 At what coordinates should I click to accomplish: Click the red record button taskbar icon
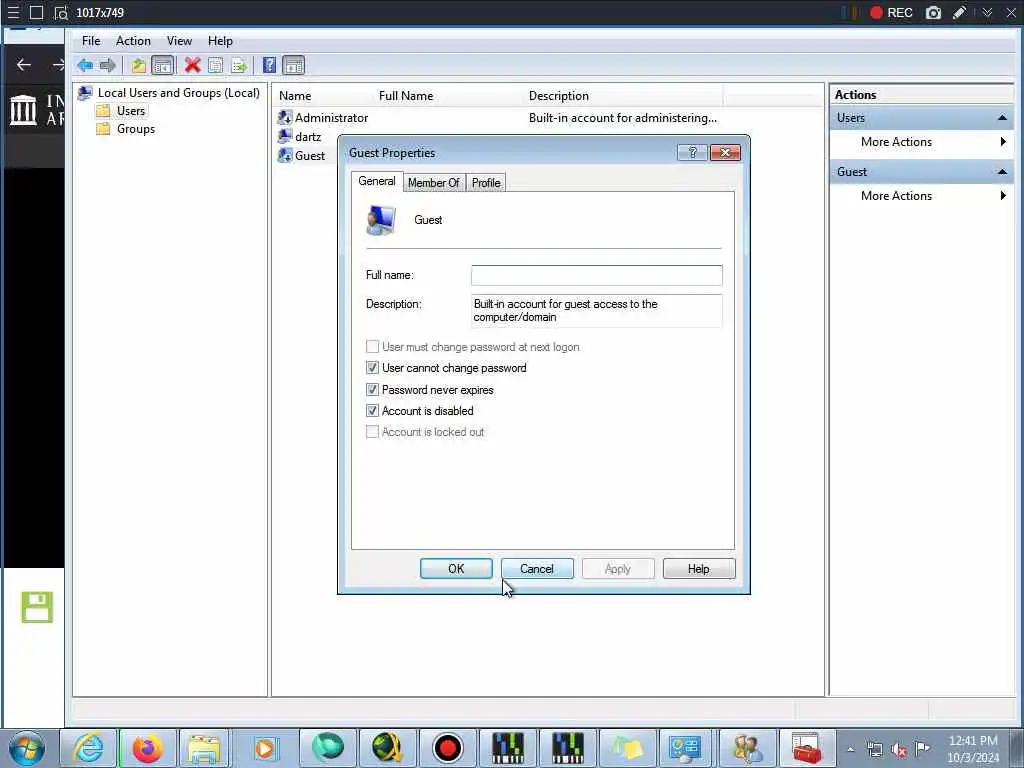point(447,748)
